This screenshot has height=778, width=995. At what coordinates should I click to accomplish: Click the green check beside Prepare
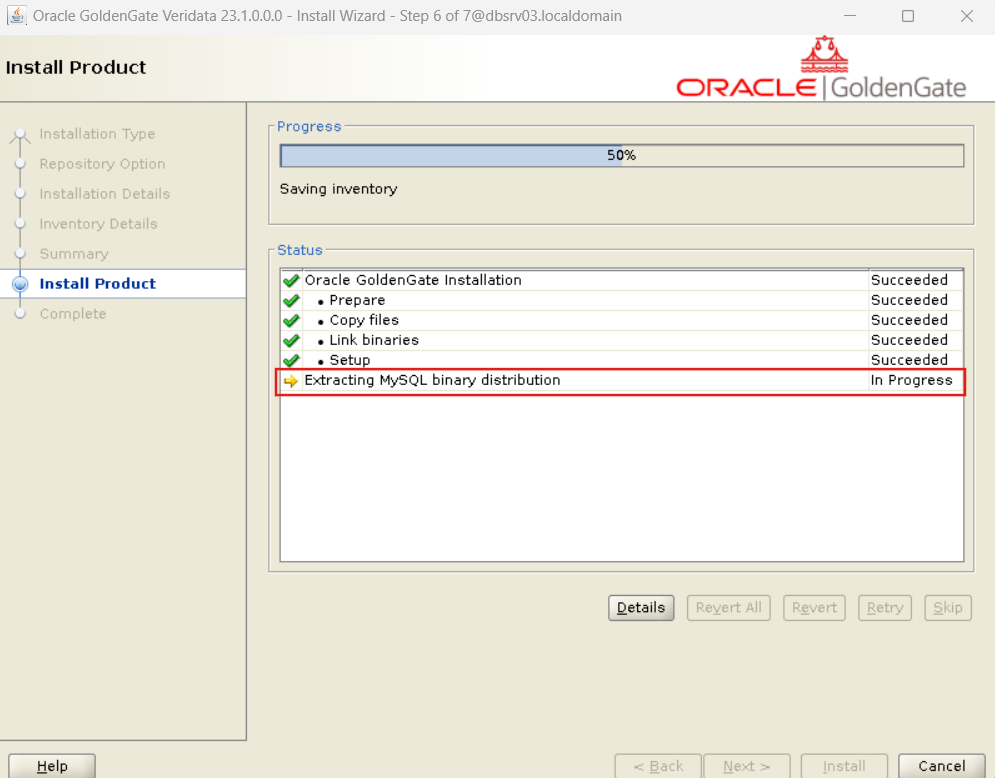(x=291, y=300)
